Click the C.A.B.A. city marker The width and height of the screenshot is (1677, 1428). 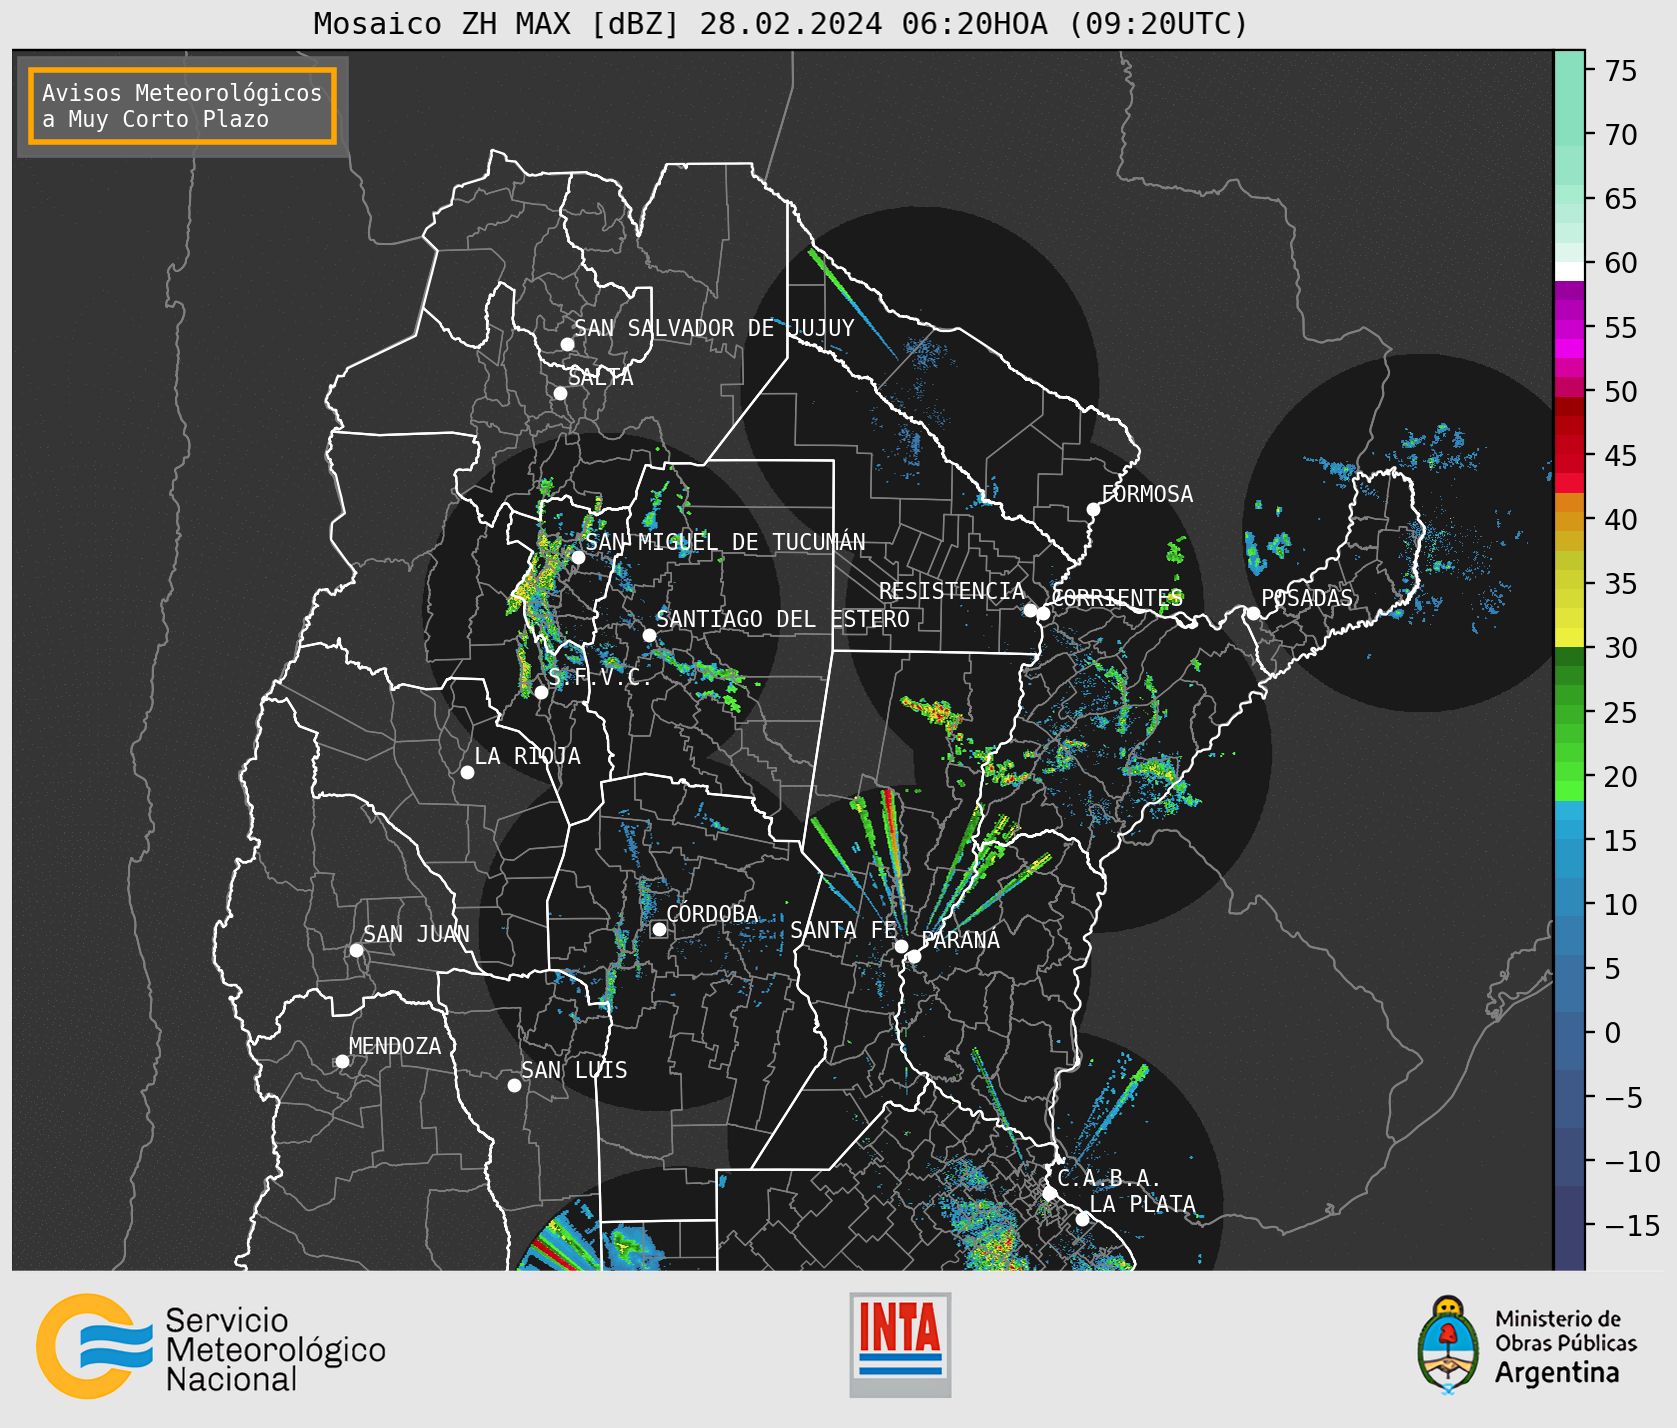[1049, 1193]
